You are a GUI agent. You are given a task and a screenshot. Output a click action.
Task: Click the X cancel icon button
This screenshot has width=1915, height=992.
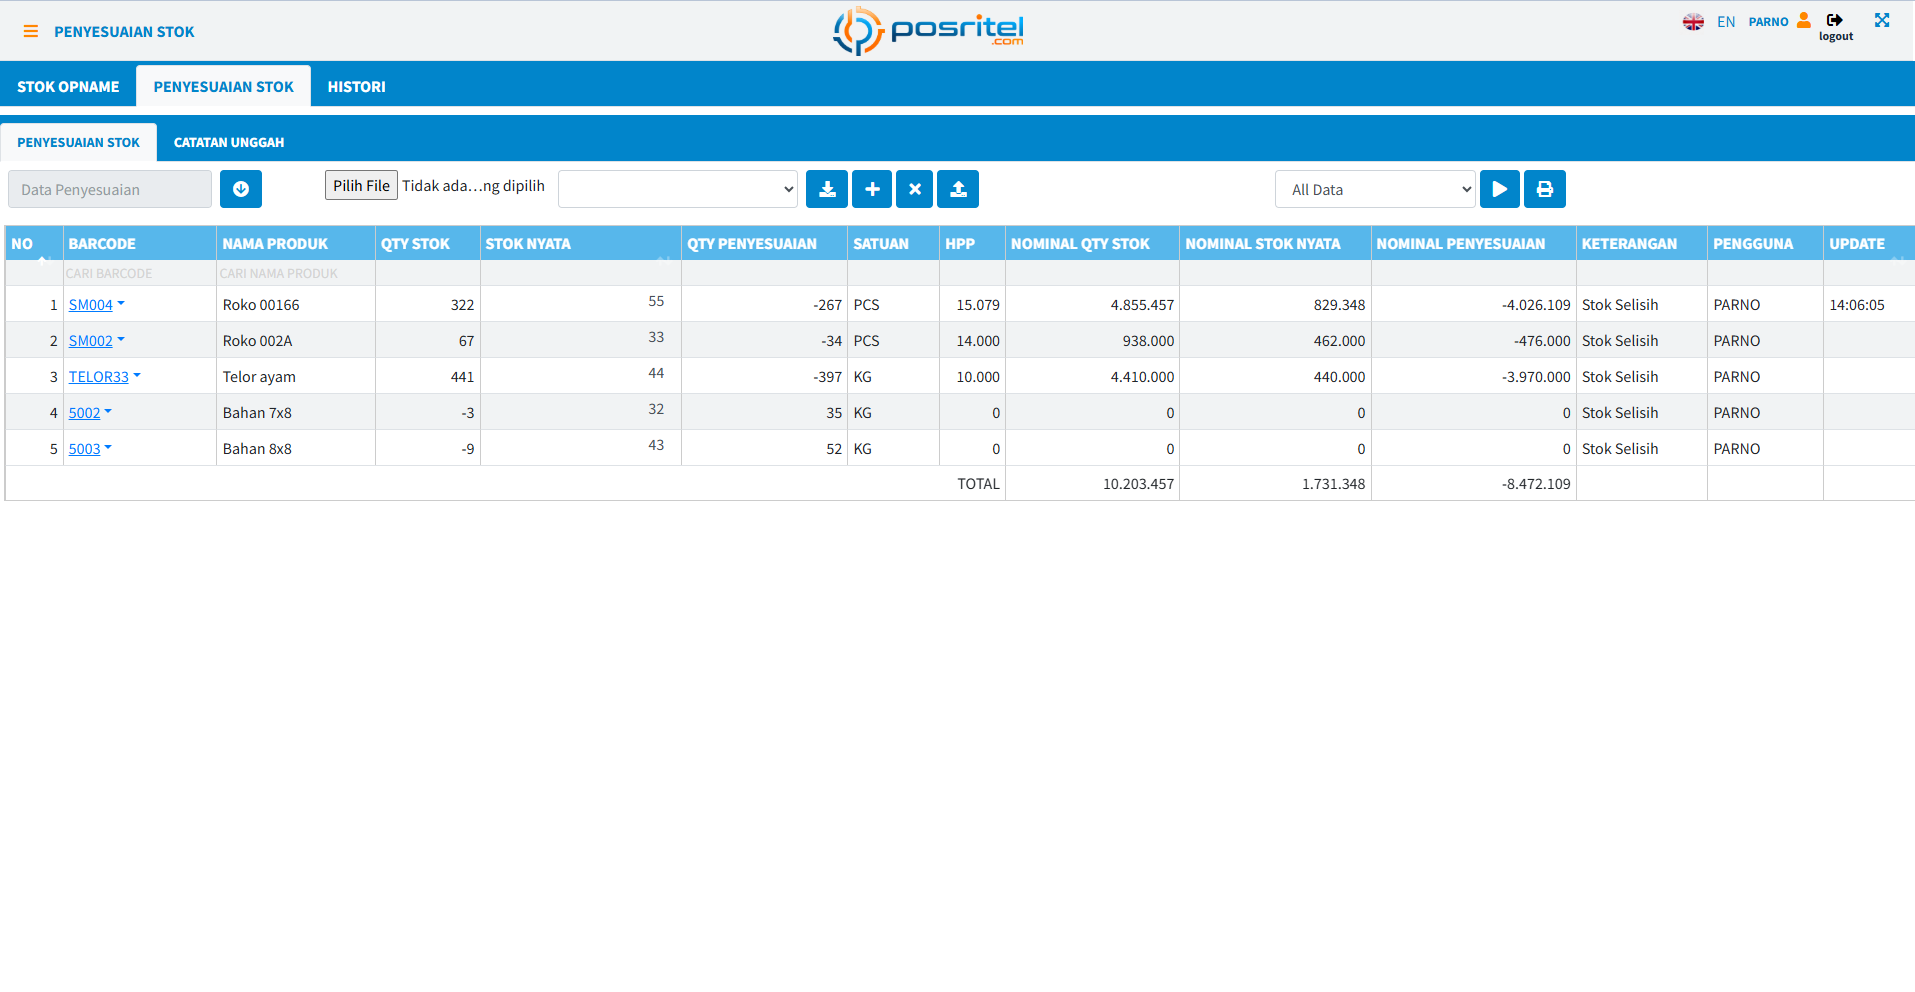pos(915,189)
